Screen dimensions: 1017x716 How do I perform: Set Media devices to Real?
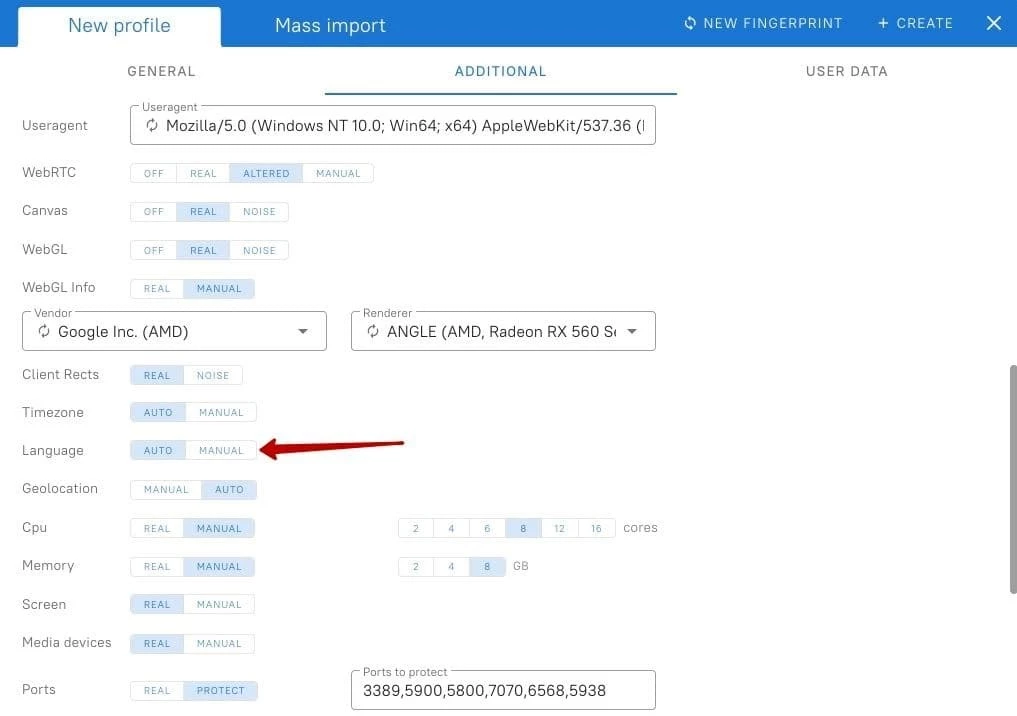[157, 643]
